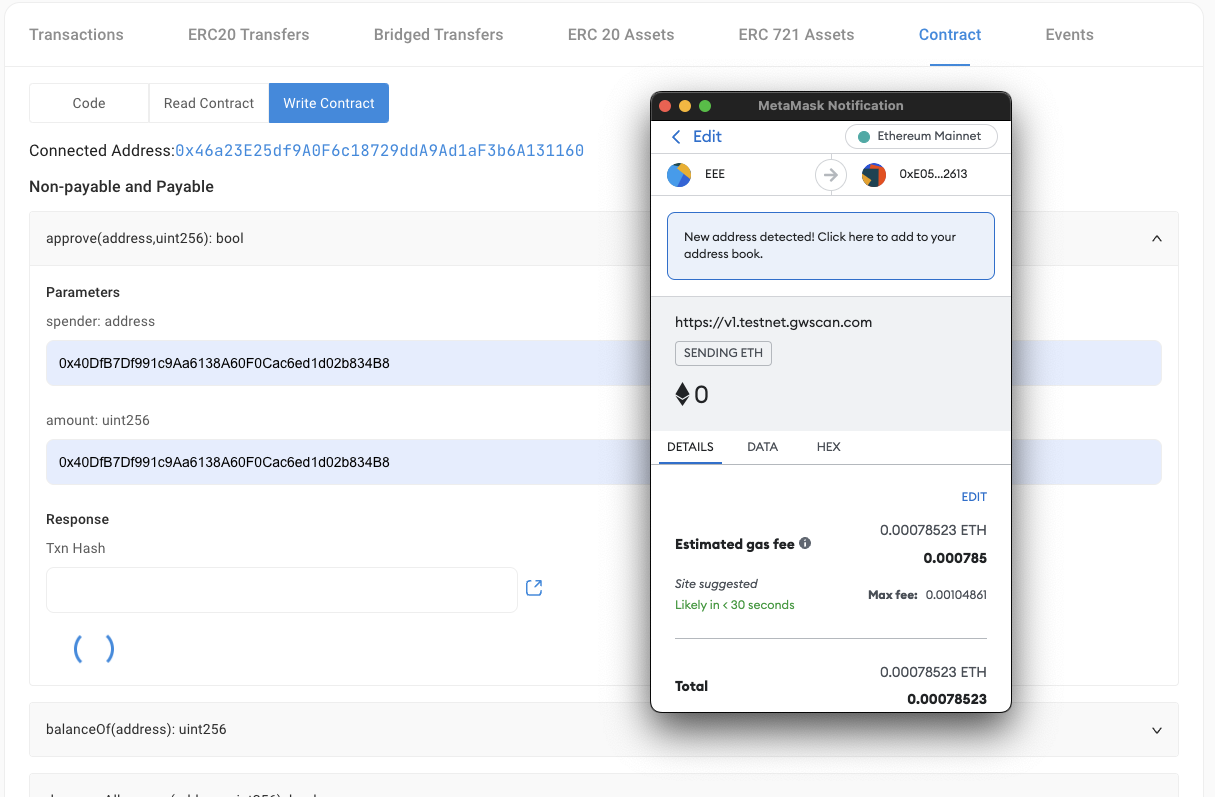Click the Estimated gas fee info icon
Viewport: 1215px width, 797px height.
point(806,543)
